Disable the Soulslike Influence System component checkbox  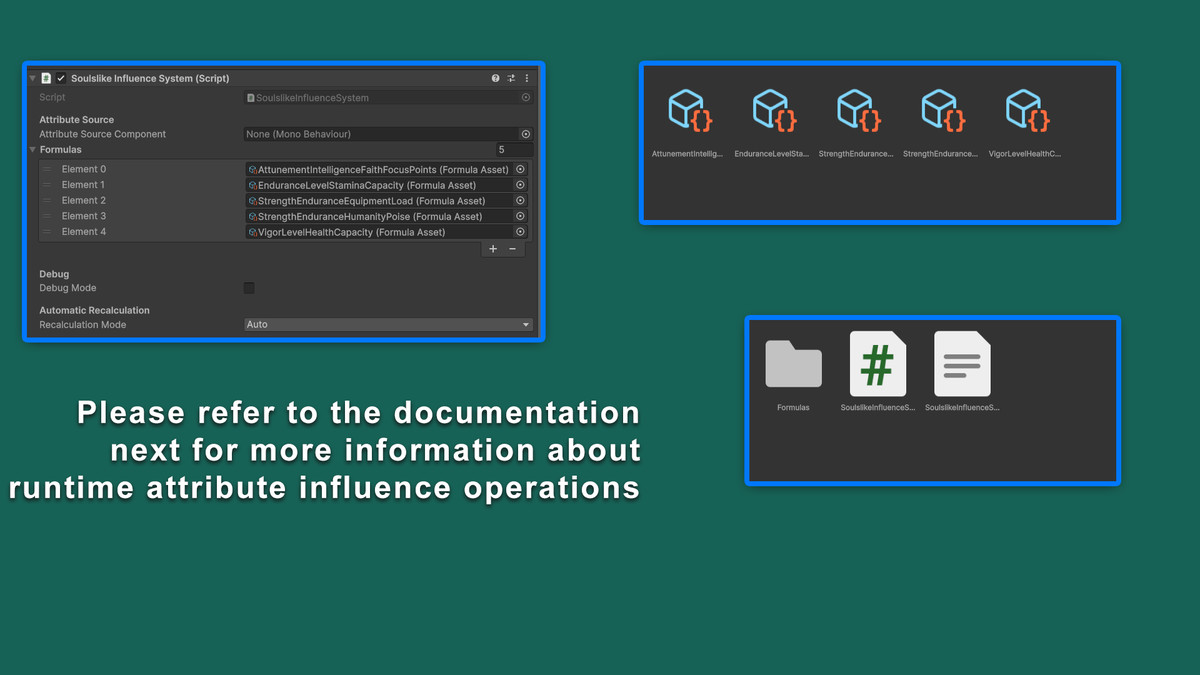pyautogui.click(x=61, y=78)
